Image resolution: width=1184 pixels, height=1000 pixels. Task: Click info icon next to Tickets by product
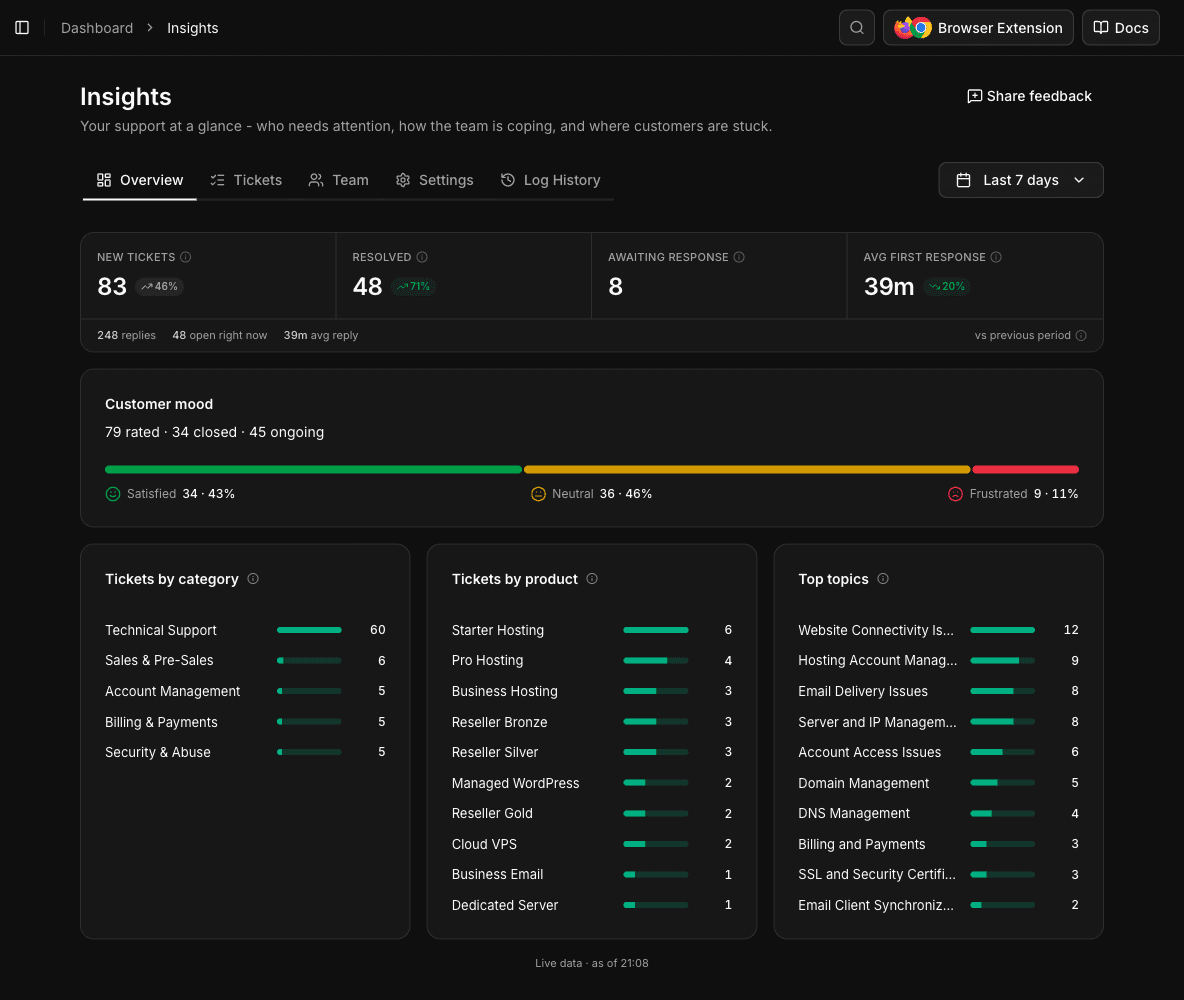point(592,579)
